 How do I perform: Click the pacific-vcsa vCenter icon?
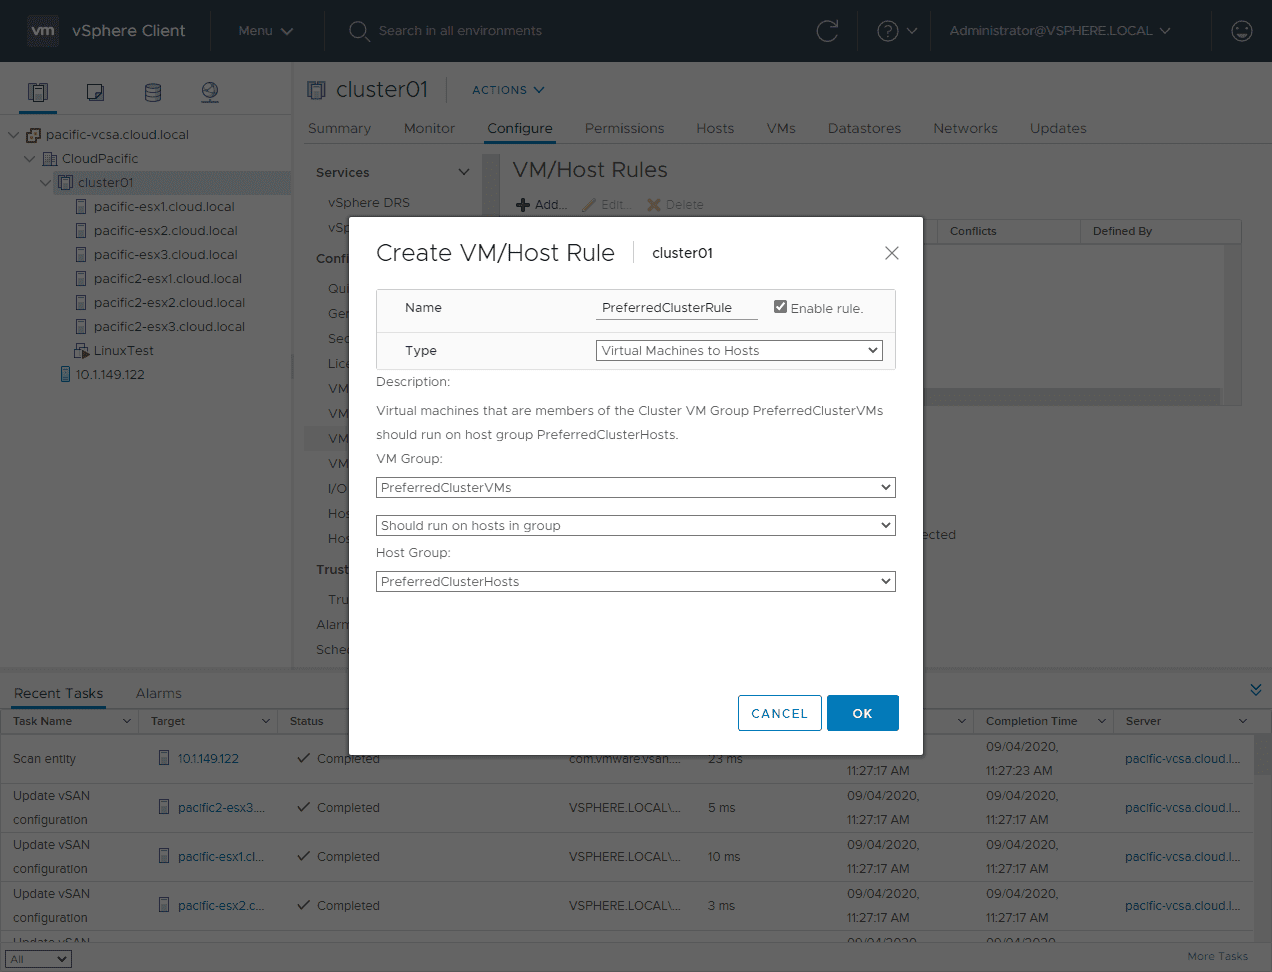pos(34,135)
